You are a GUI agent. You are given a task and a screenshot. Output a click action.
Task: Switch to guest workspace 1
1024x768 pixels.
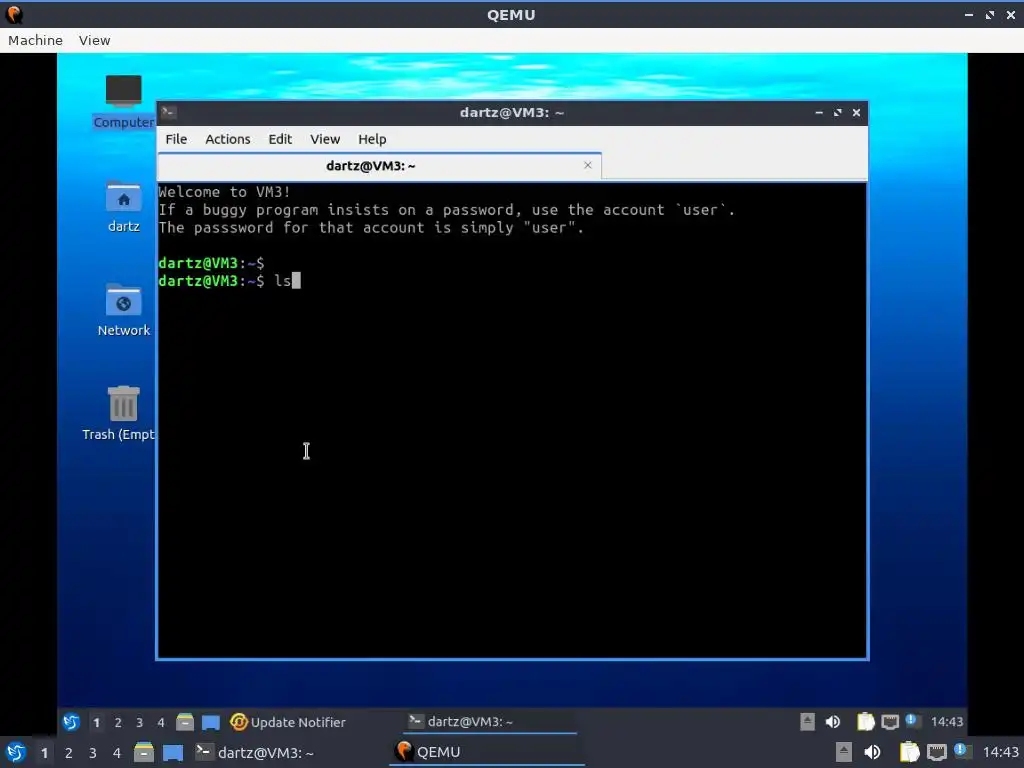click(x=97, y=722)
